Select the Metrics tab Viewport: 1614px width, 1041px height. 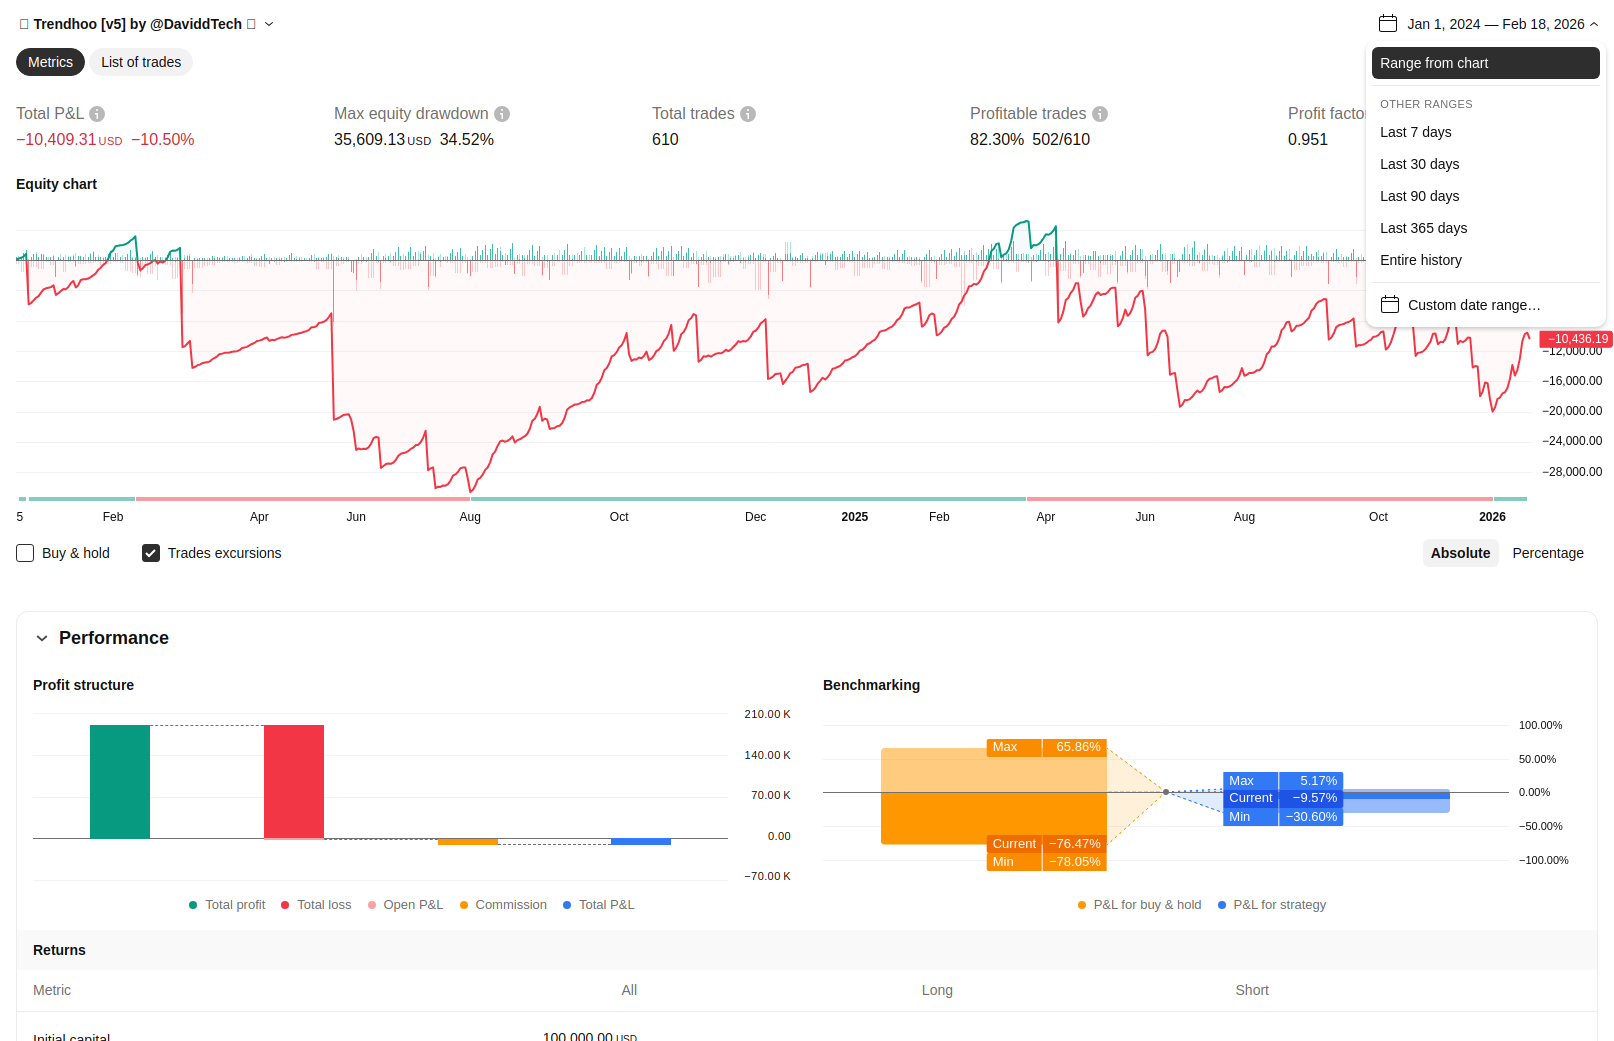[x=50, y=62]
